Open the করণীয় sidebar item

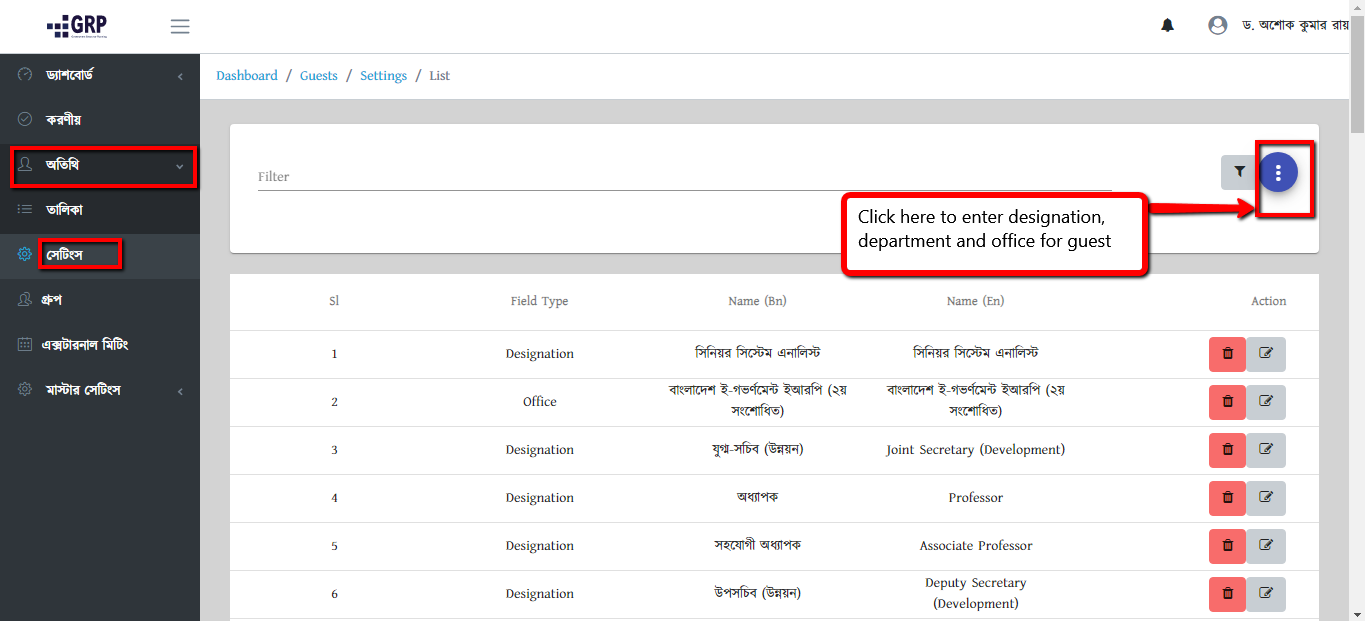coord(100,119)
